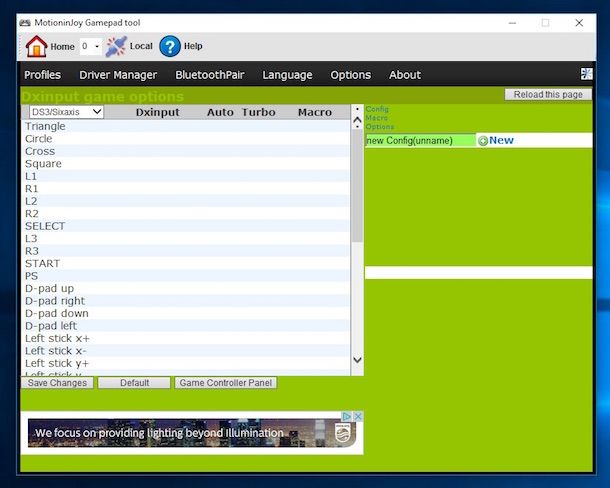Screen dimensions: 610x488
Task: Click the Help label in toolbar
Action: pyautogui.click(x=193, y=46)
